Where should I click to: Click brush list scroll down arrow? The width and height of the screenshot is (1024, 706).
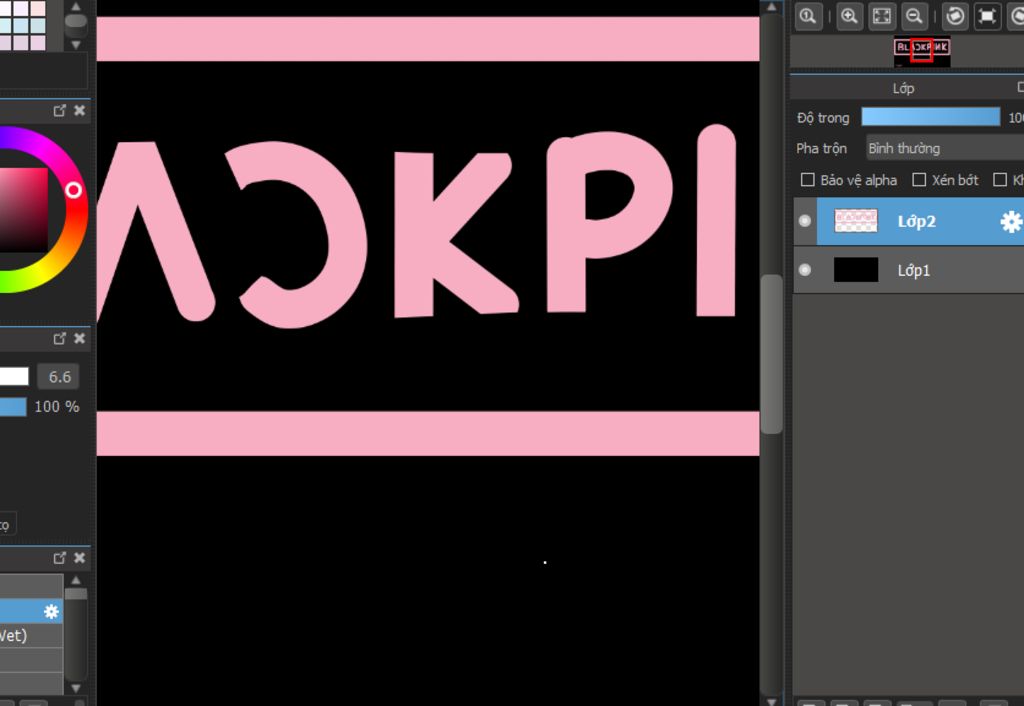pos(76,688)
